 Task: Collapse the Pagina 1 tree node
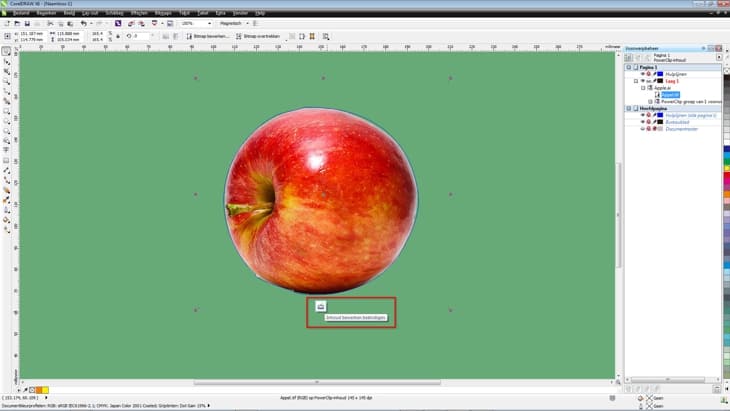click(x=629, y=68)
